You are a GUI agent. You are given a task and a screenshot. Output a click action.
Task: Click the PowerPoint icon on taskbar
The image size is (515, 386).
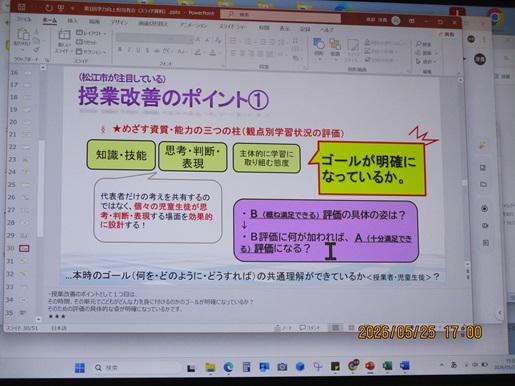370,366
